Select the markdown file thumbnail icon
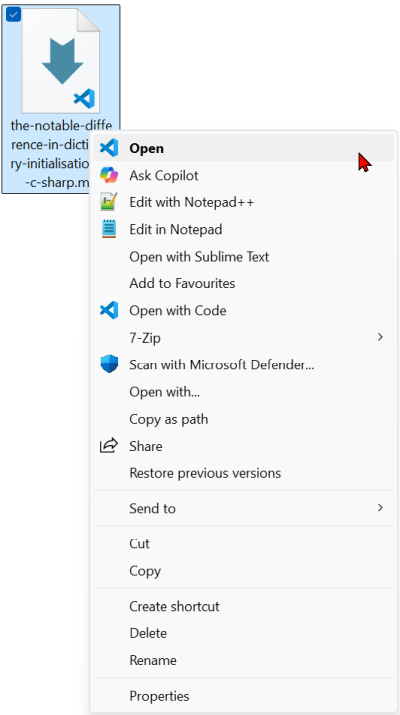The image size is (400, 715). 61,61
